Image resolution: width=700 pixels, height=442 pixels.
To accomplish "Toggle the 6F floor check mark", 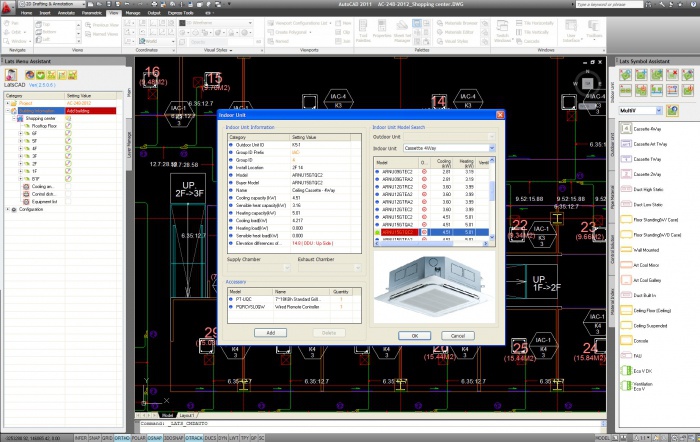I will pyautogui.click(x=68, y=133).
